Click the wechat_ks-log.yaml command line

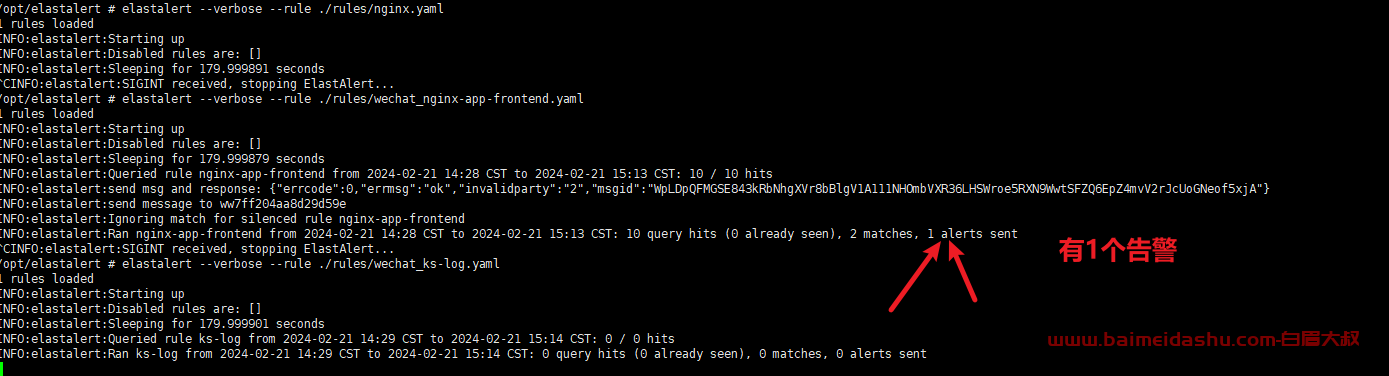click(x=250, y=264)
